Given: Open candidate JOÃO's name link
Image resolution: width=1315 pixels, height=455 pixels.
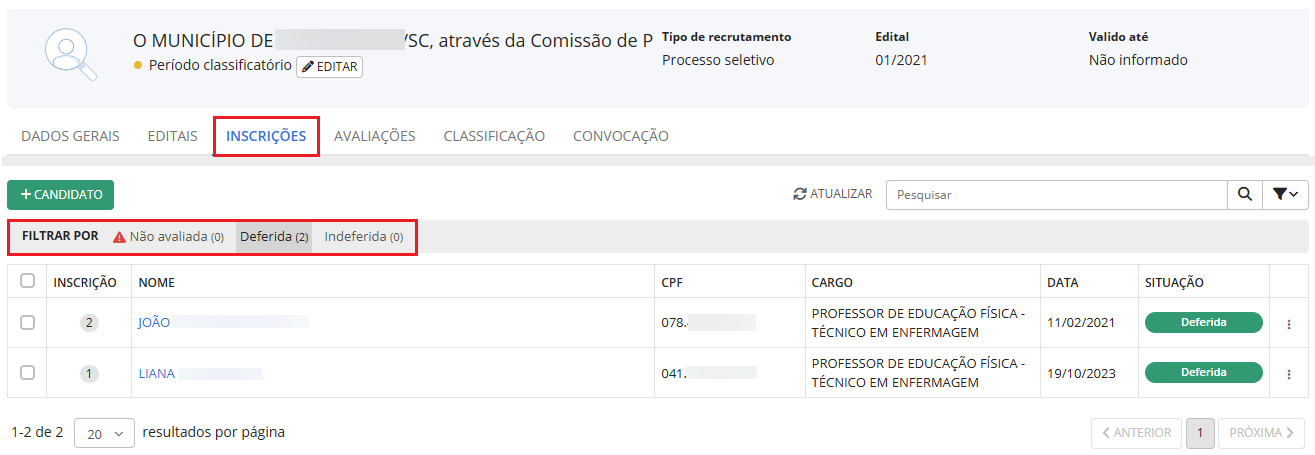Looking at the screenshot, I should (x=154, y=322).
